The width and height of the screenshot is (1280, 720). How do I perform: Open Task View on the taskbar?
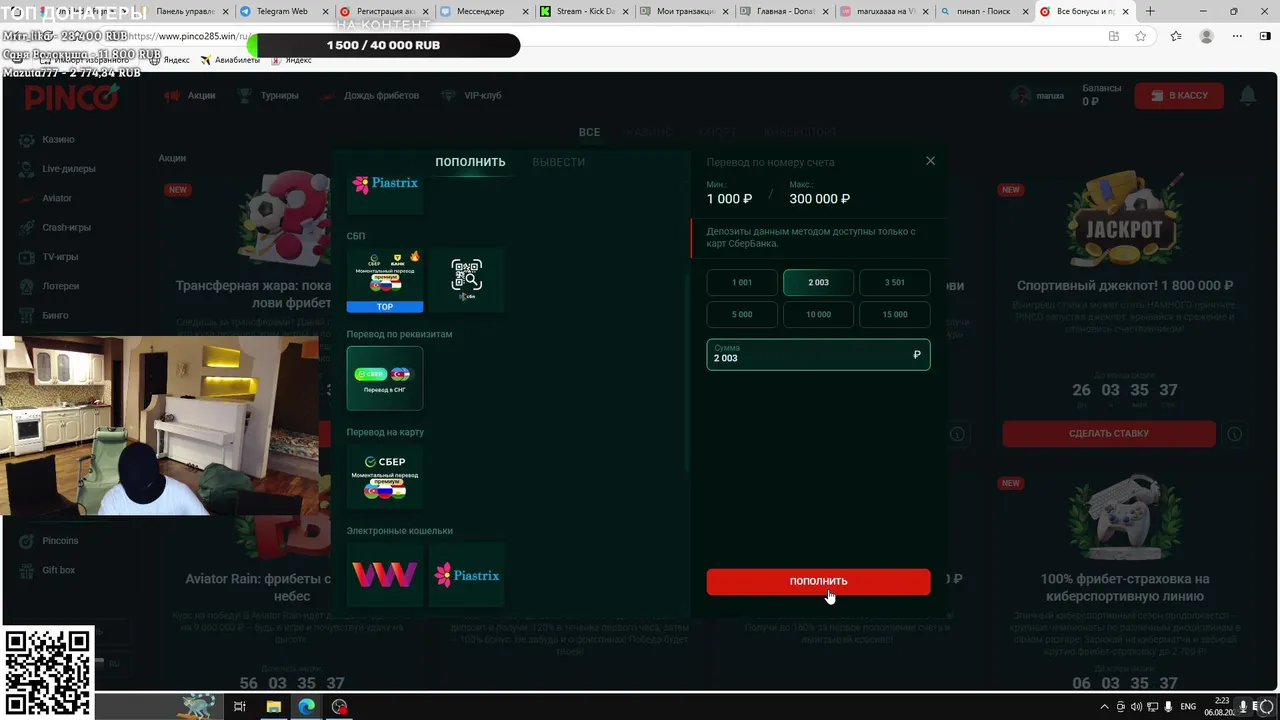(x=240, y=707)
